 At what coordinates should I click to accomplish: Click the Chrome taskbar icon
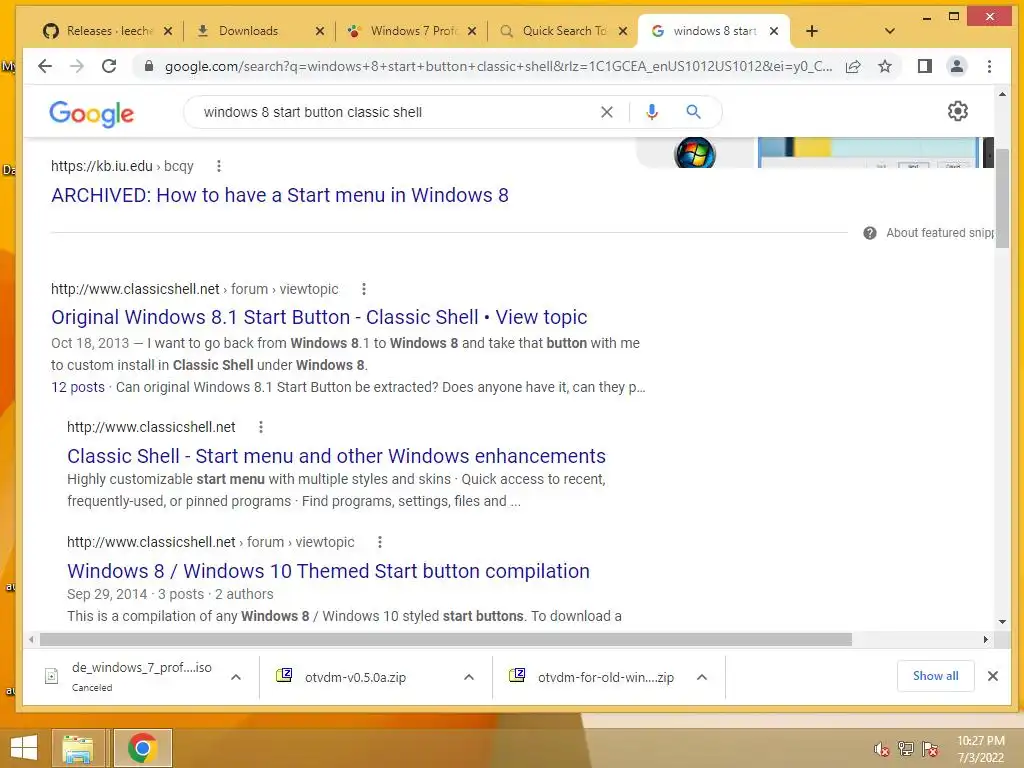(142, 748)
